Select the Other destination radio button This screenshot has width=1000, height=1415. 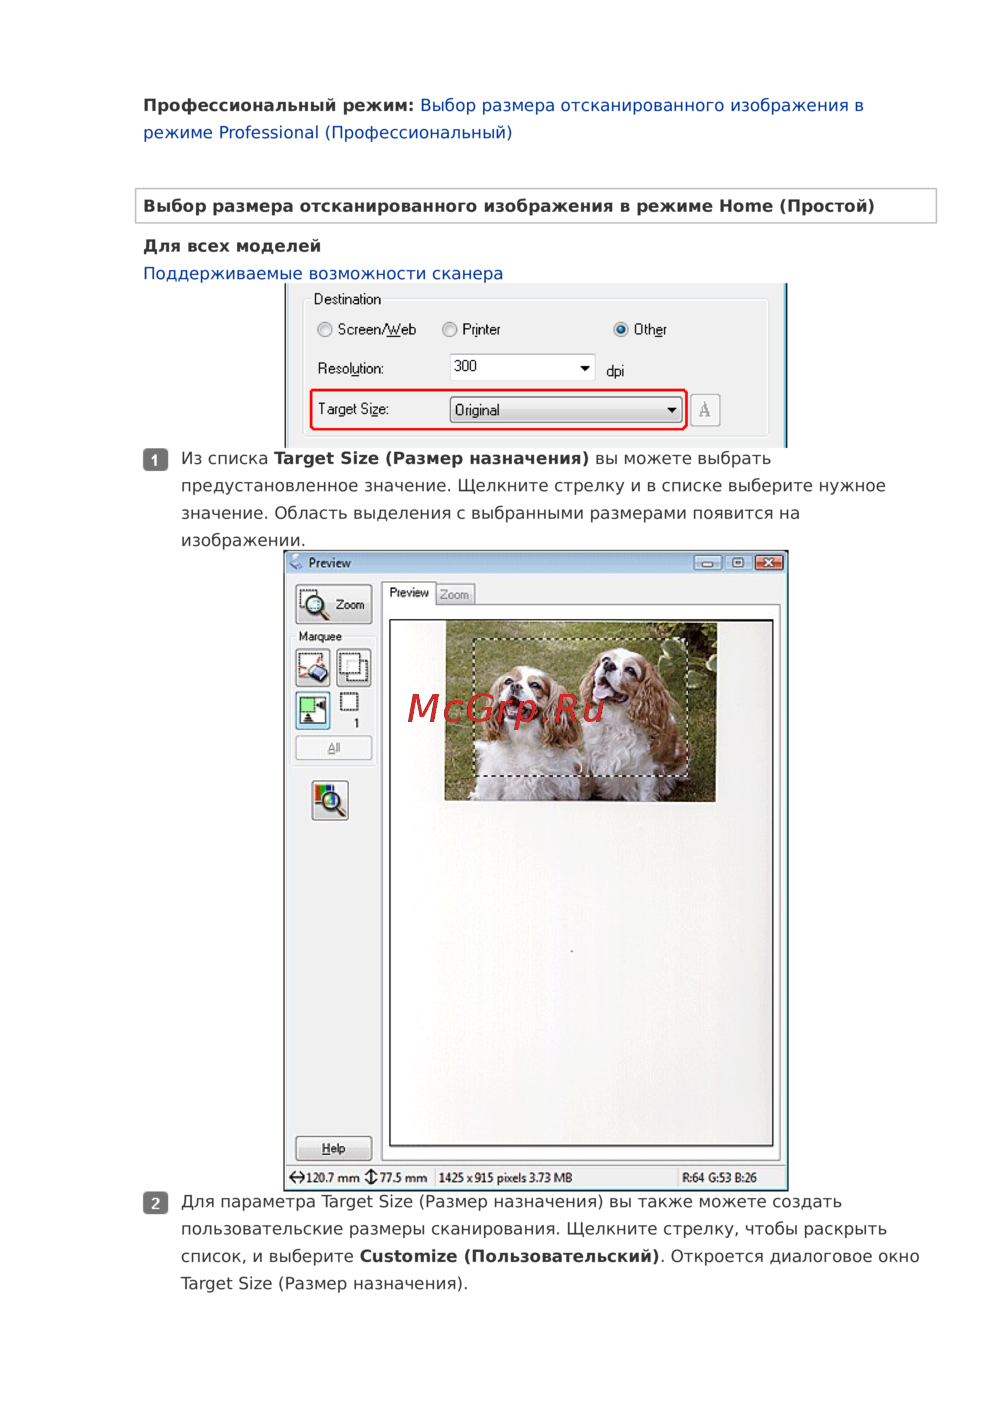point(621,330)
